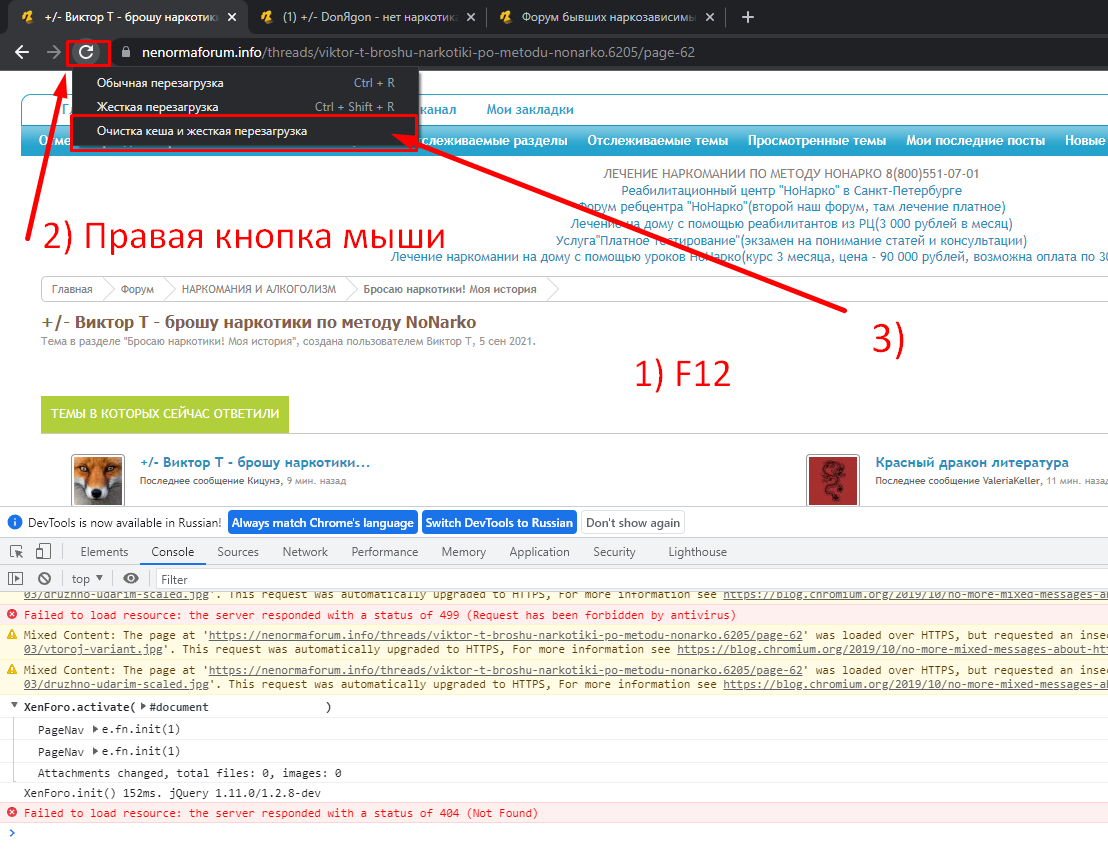
Task: Toggle the live expression eye icon
Action: [131, 579]
